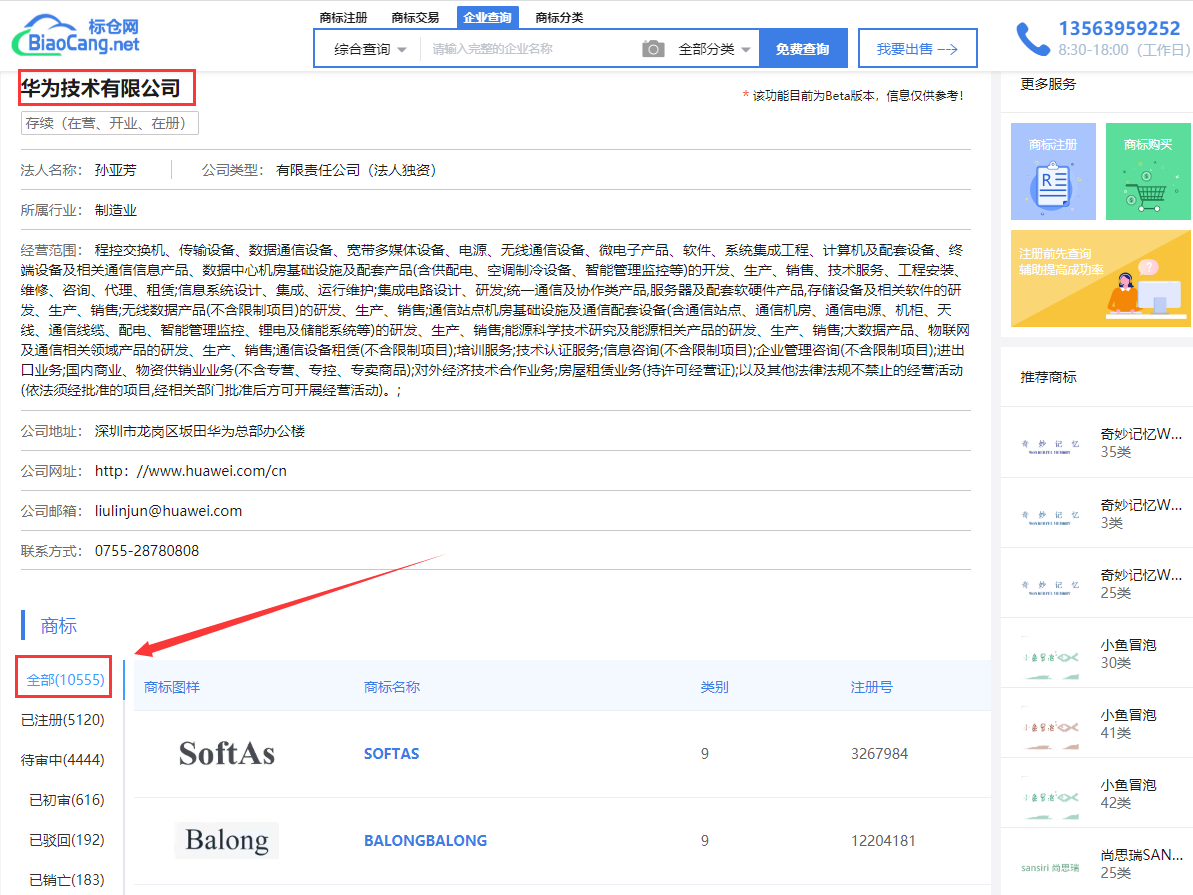Open the Balong trademark image
The height and width of the screenshot is (895, 1193).
coord(227,840)
